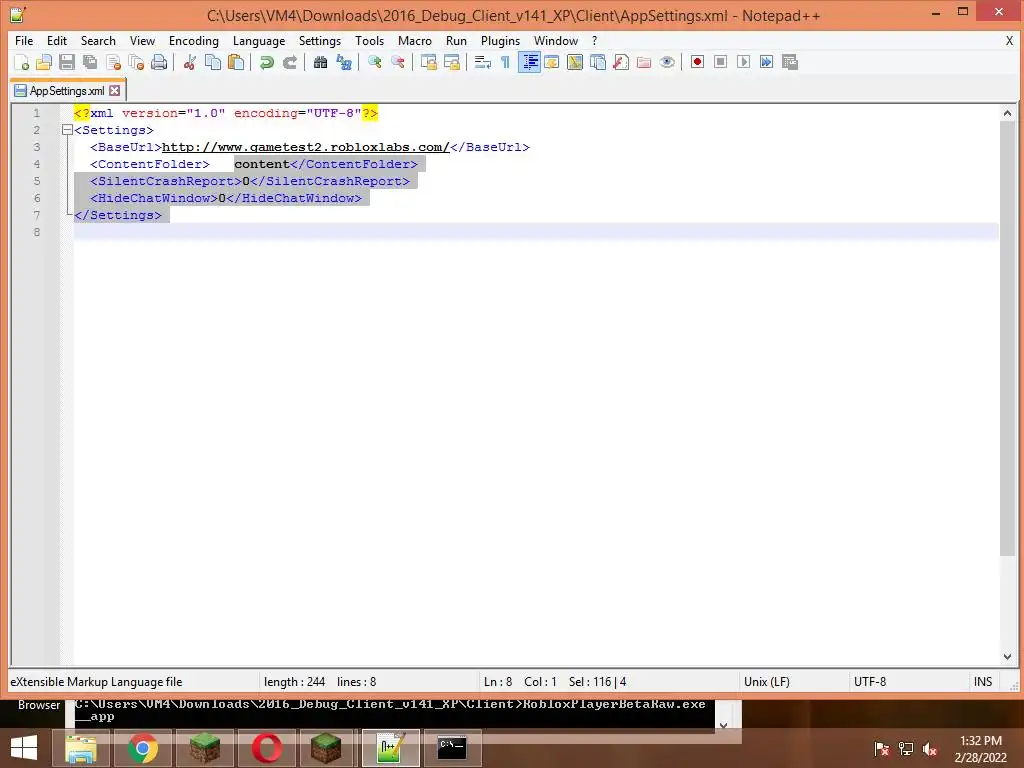Toggle synchronize horizontal scrolling icon
1024x768 pixels.
point(451,62)
